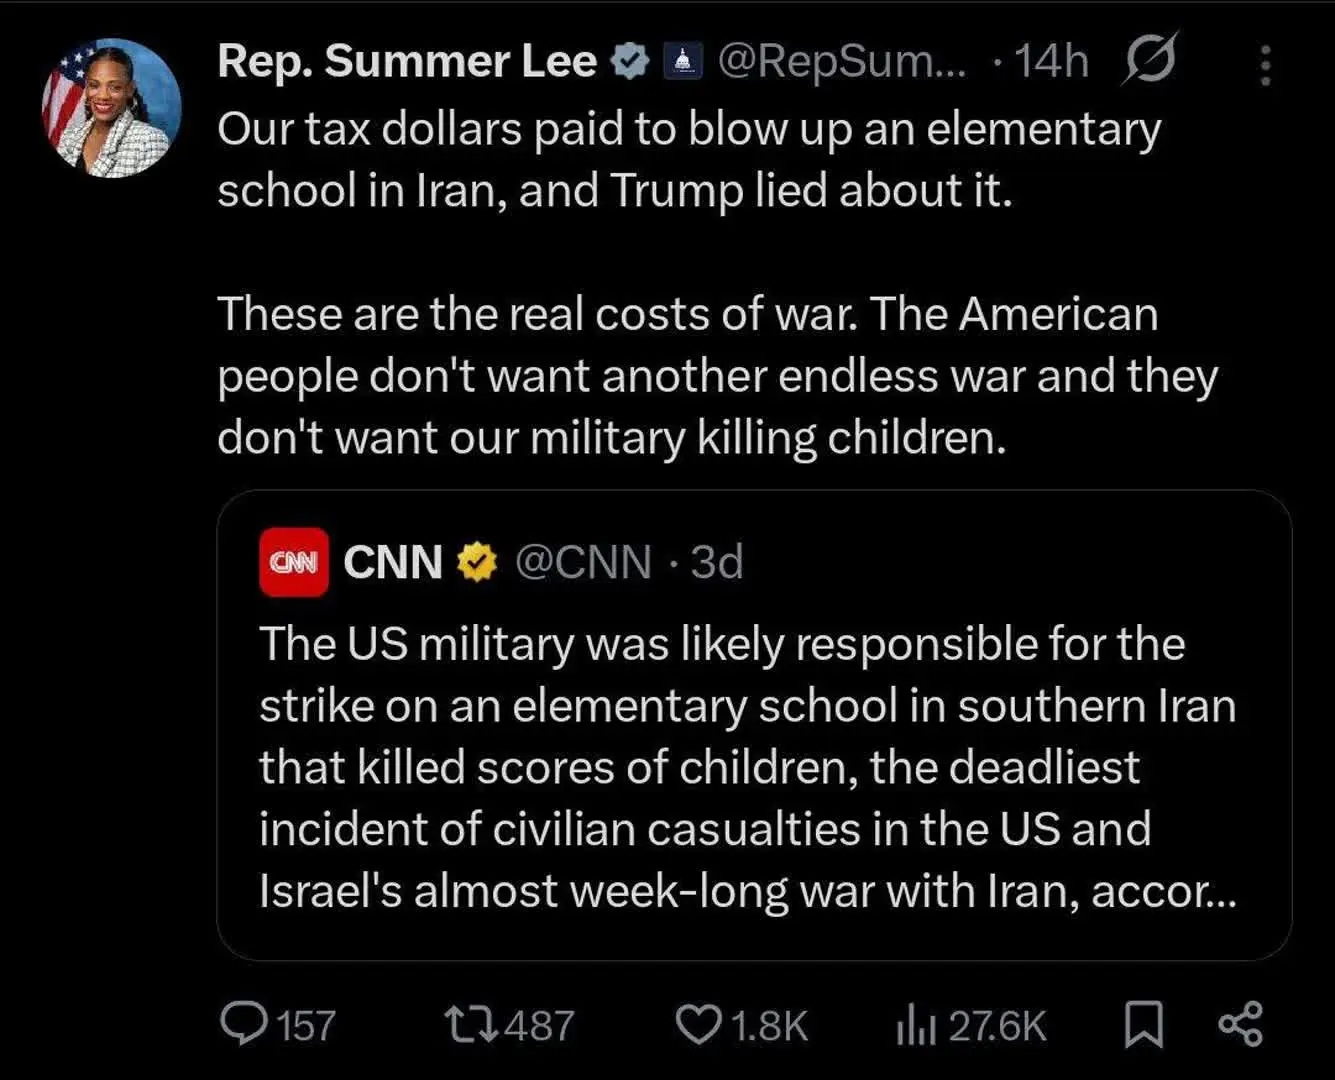This screenshot has width=1335, height=1080.
Task: Click the Rep. Summer Lee display name
Action: coord(407,62)
